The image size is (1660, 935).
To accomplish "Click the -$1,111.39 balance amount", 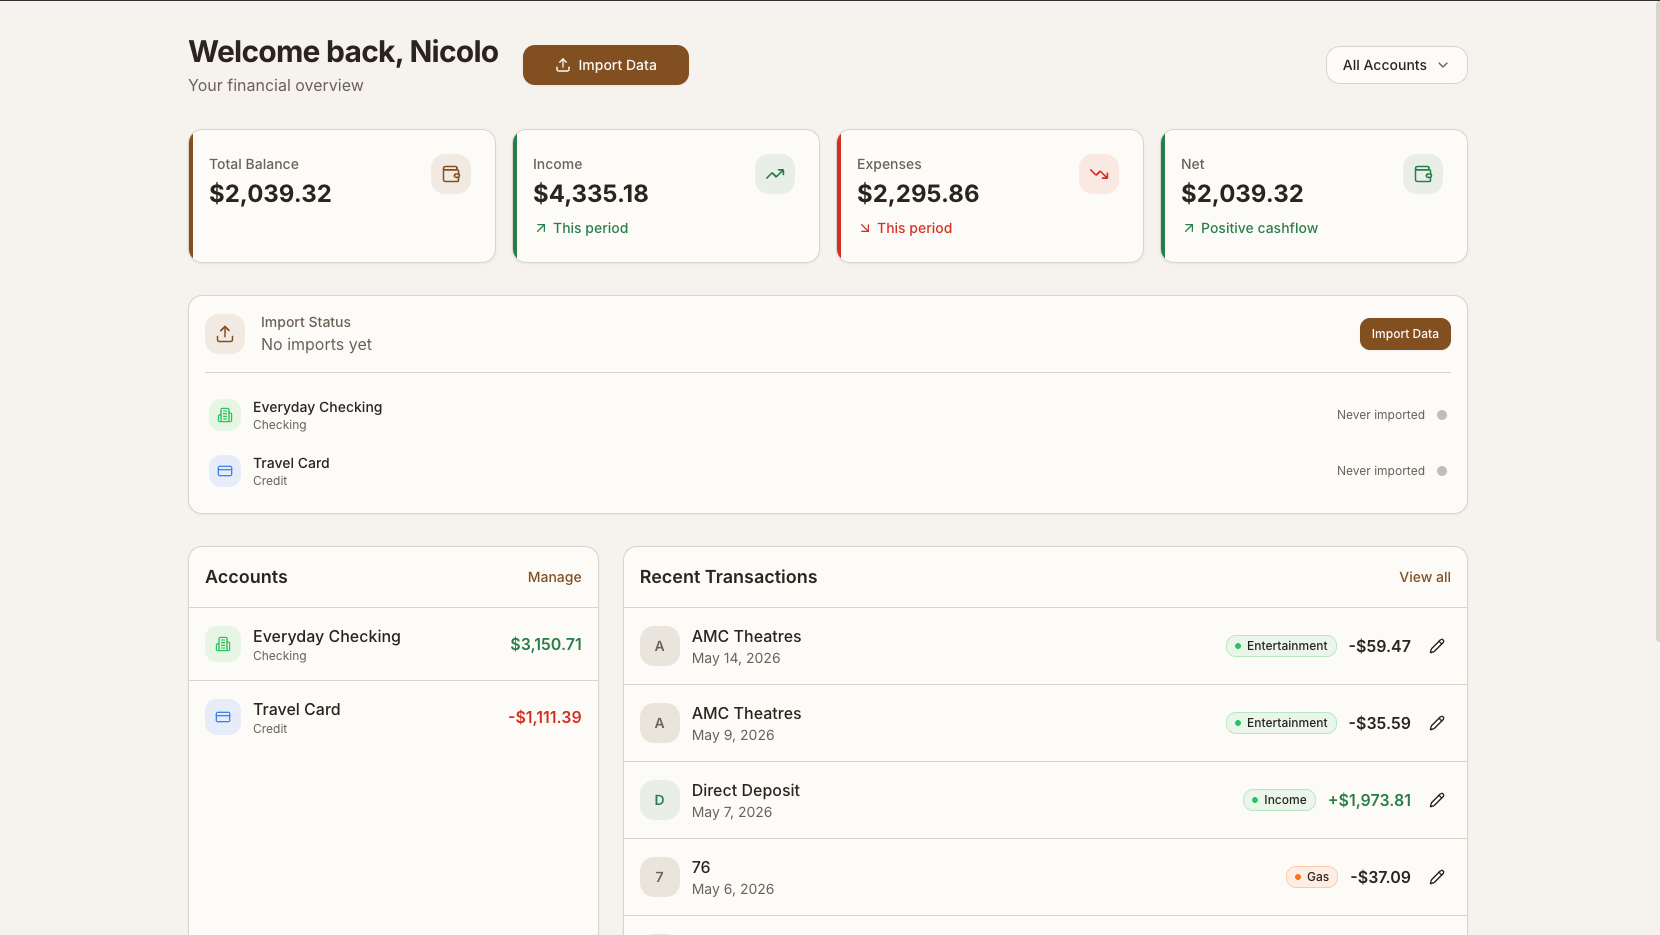I will [x=544, y=717].
